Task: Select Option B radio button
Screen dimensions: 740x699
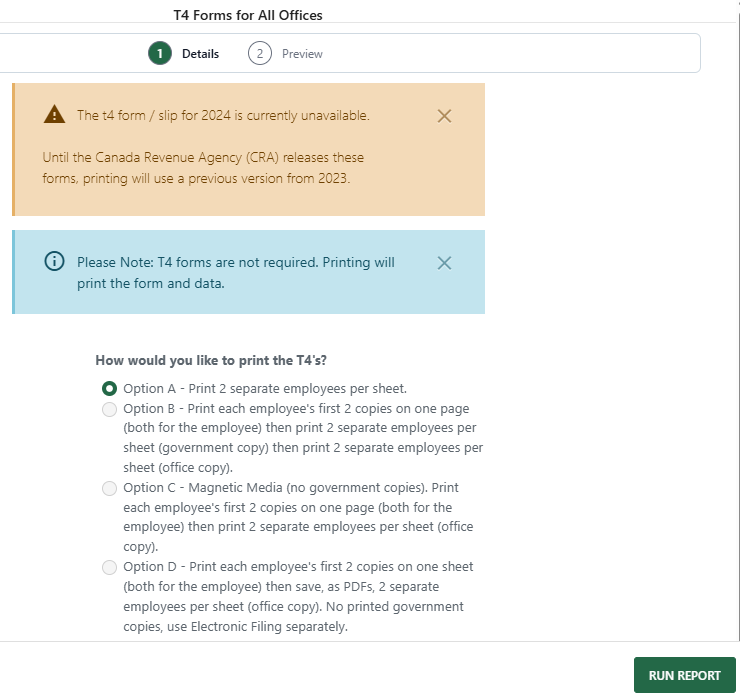Action: pyautogui.click(x=109, y=409)
